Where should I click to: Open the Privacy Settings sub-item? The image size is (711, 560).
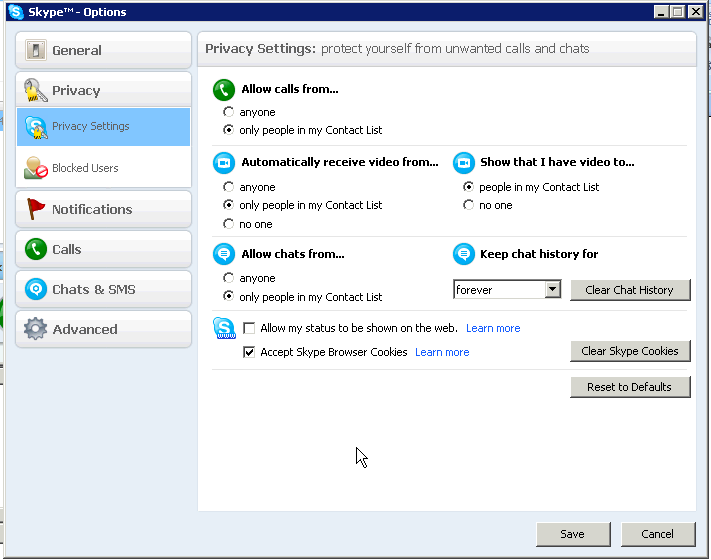click(90, 127)
